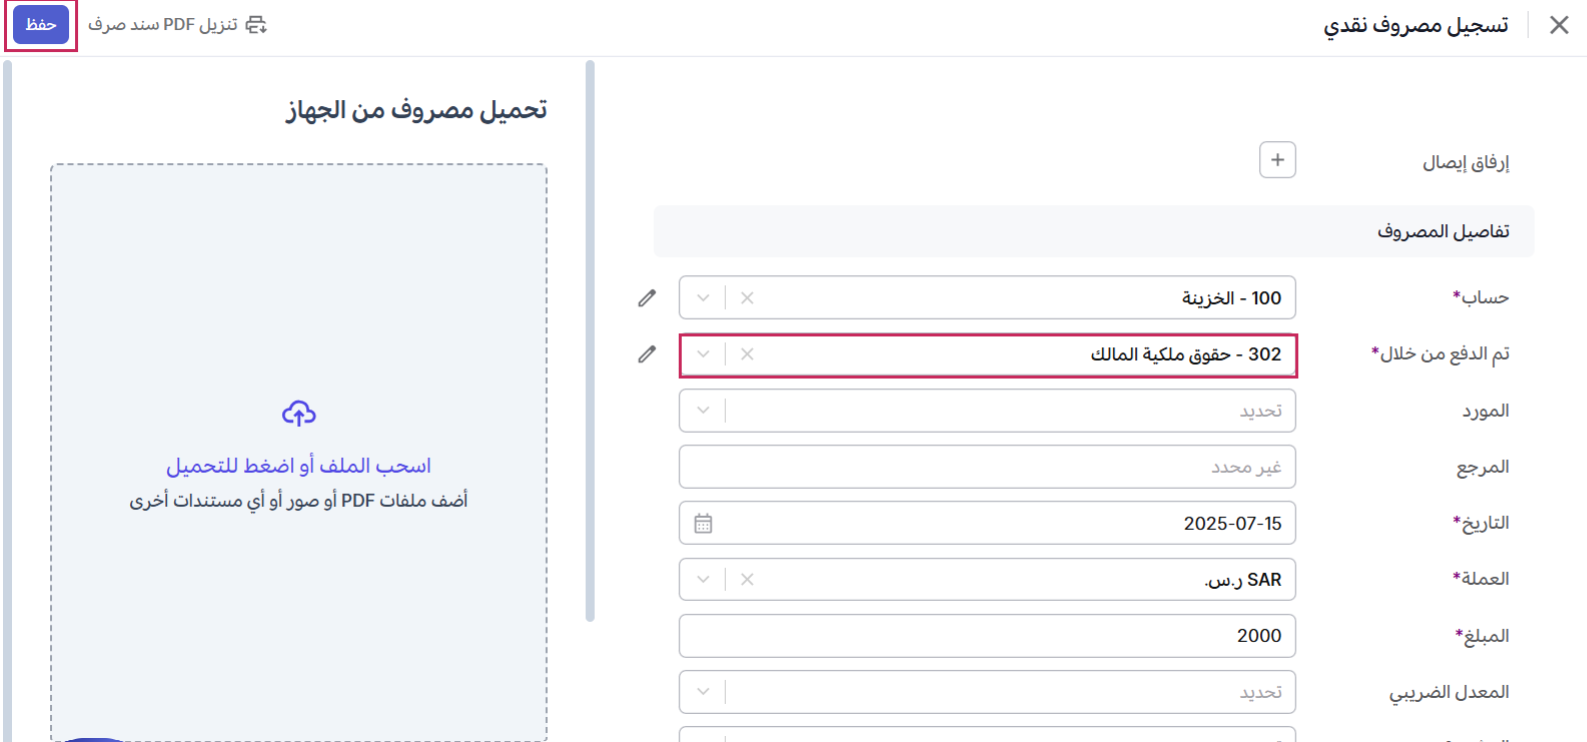The width and height of the screenshot is (1587, 742).
Task: Open the المورد supplier dropdown
Action: tap(703, 410)
